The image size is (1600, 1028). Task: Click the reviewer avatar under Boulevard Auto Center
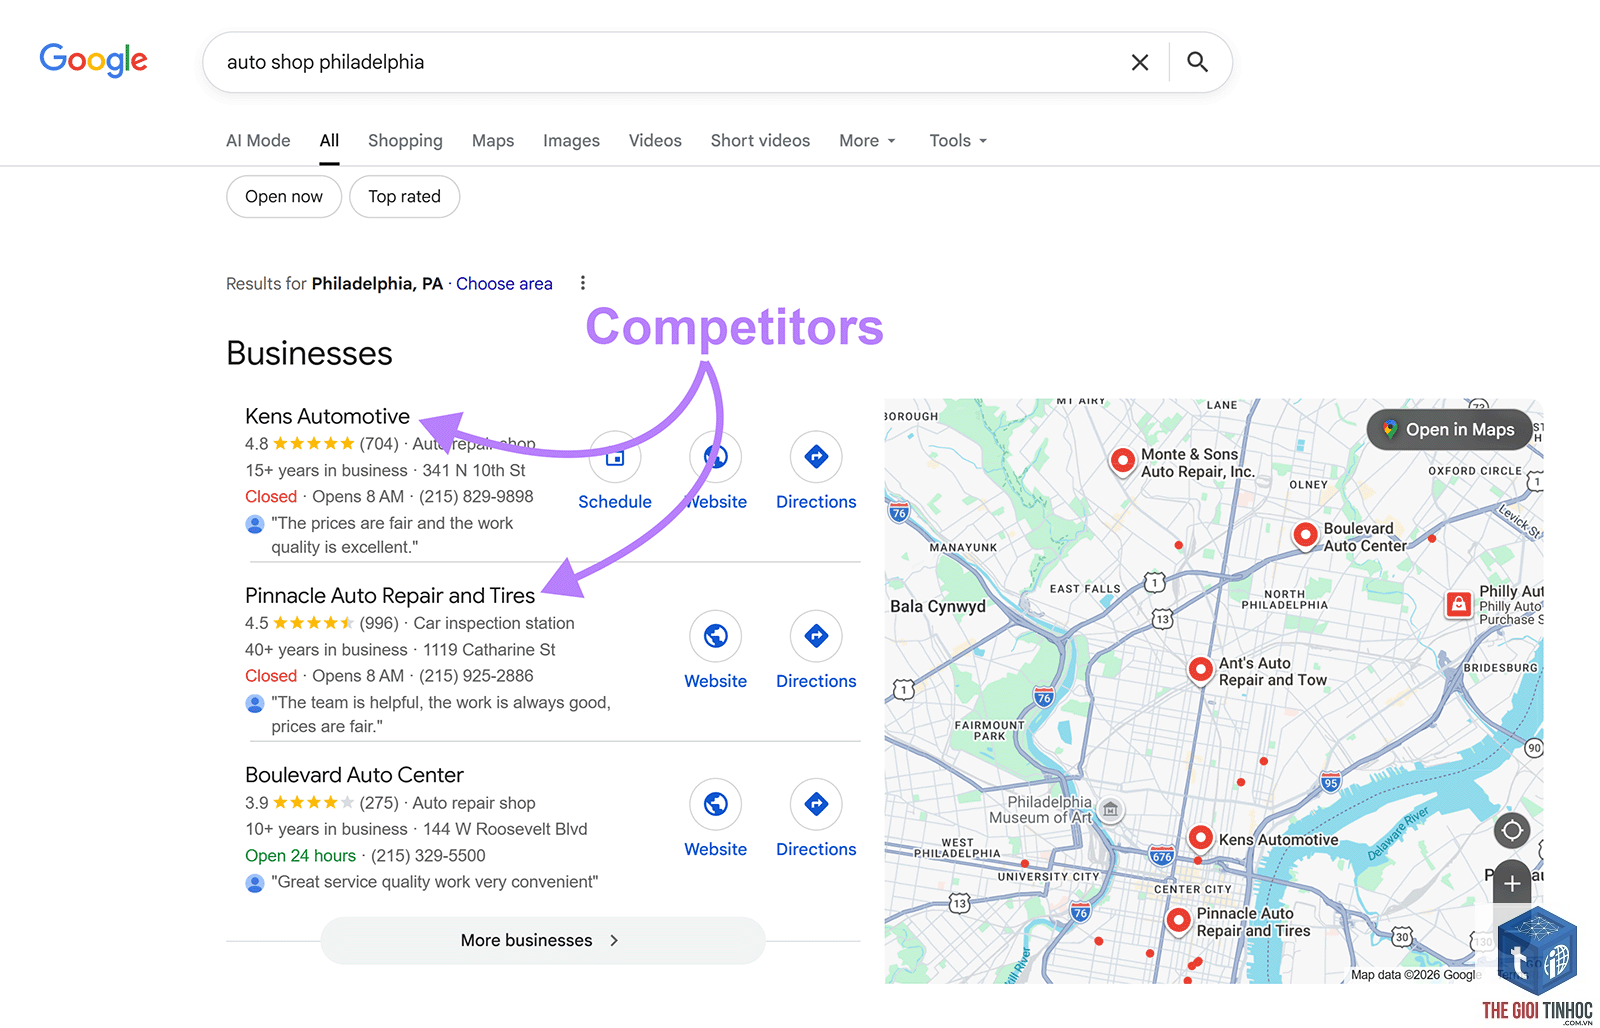[255, 883]
